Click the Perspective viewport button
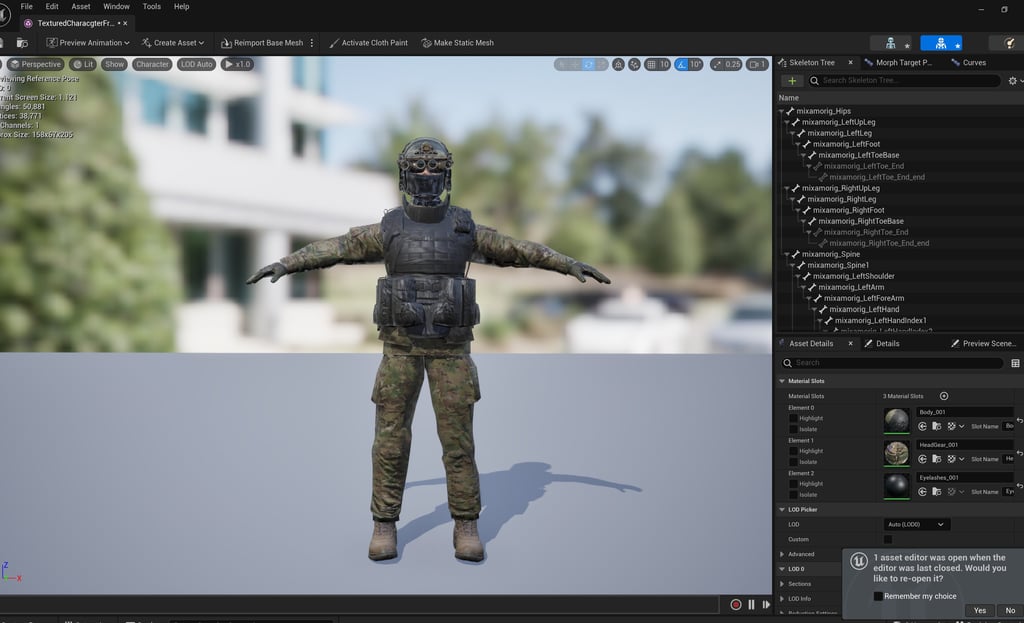 coord(35,64)
